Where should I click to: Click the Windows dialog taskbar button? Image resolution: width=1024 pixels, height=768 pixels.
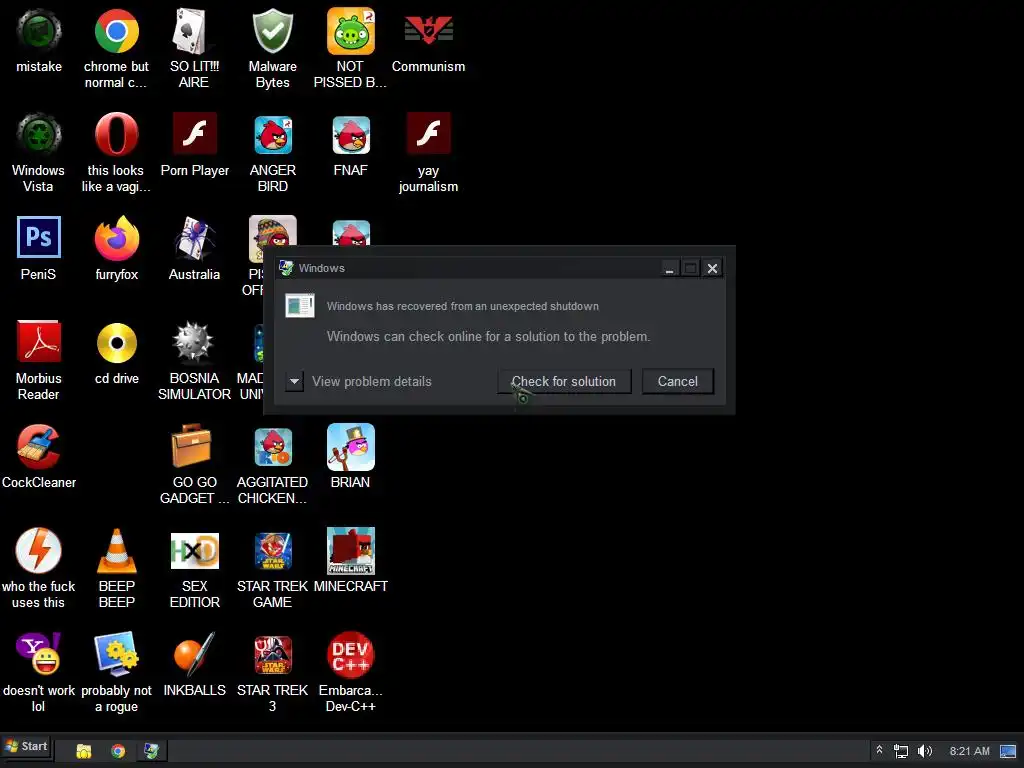(x=152, y=751)
